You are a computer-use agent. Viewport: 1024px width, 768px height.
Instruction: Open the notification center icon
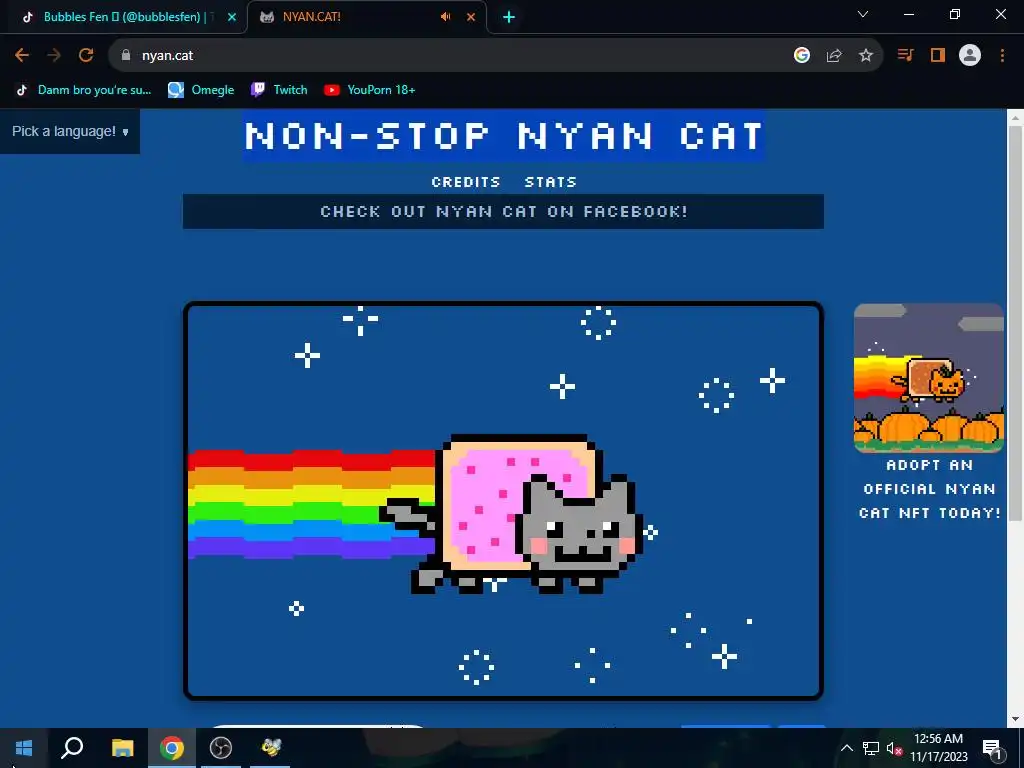click(991, 748)
